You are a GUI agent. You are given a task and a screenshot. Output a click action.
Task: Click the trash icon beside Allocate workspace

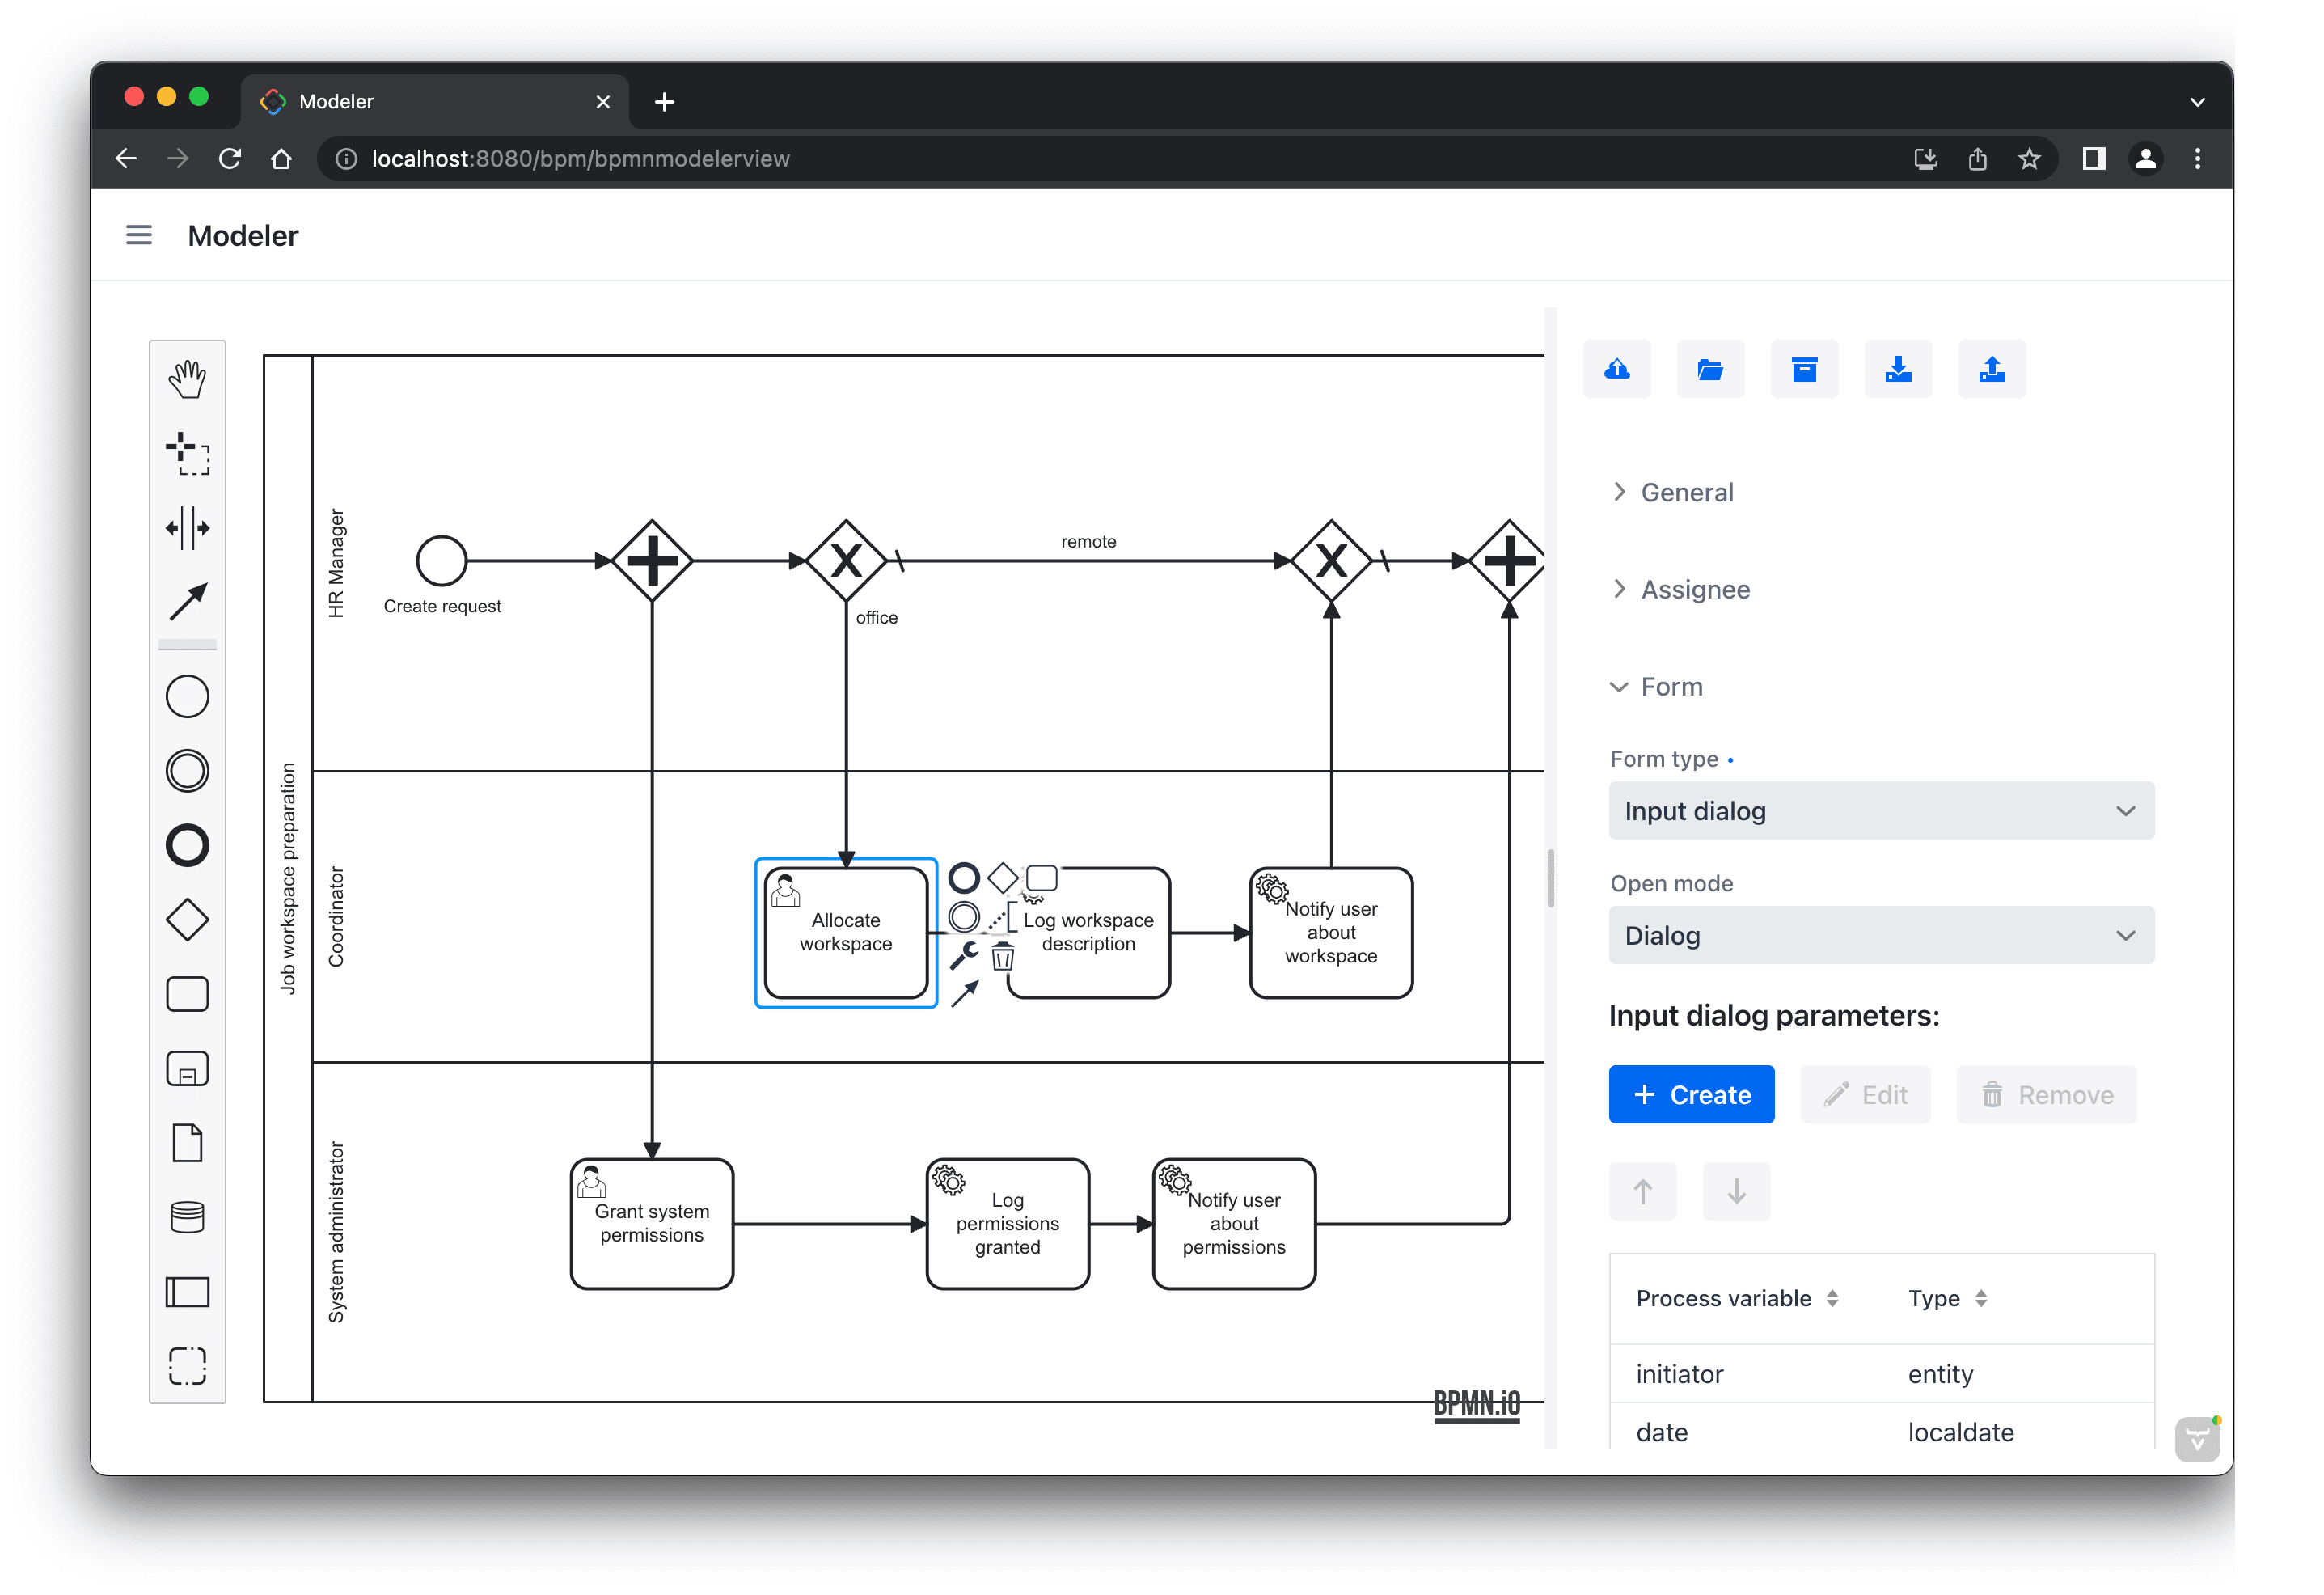tap(1002, 958)
